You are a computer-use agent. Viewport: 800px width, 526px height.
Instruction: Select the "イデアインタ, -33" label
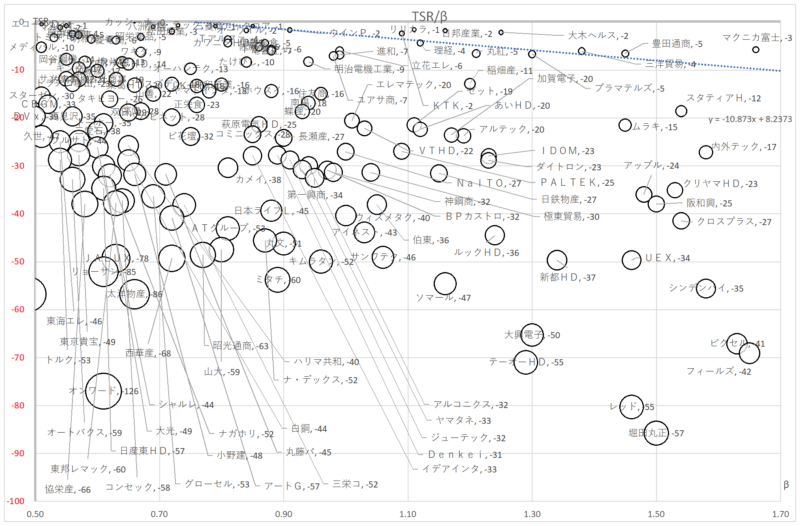[x=459, y=469]
